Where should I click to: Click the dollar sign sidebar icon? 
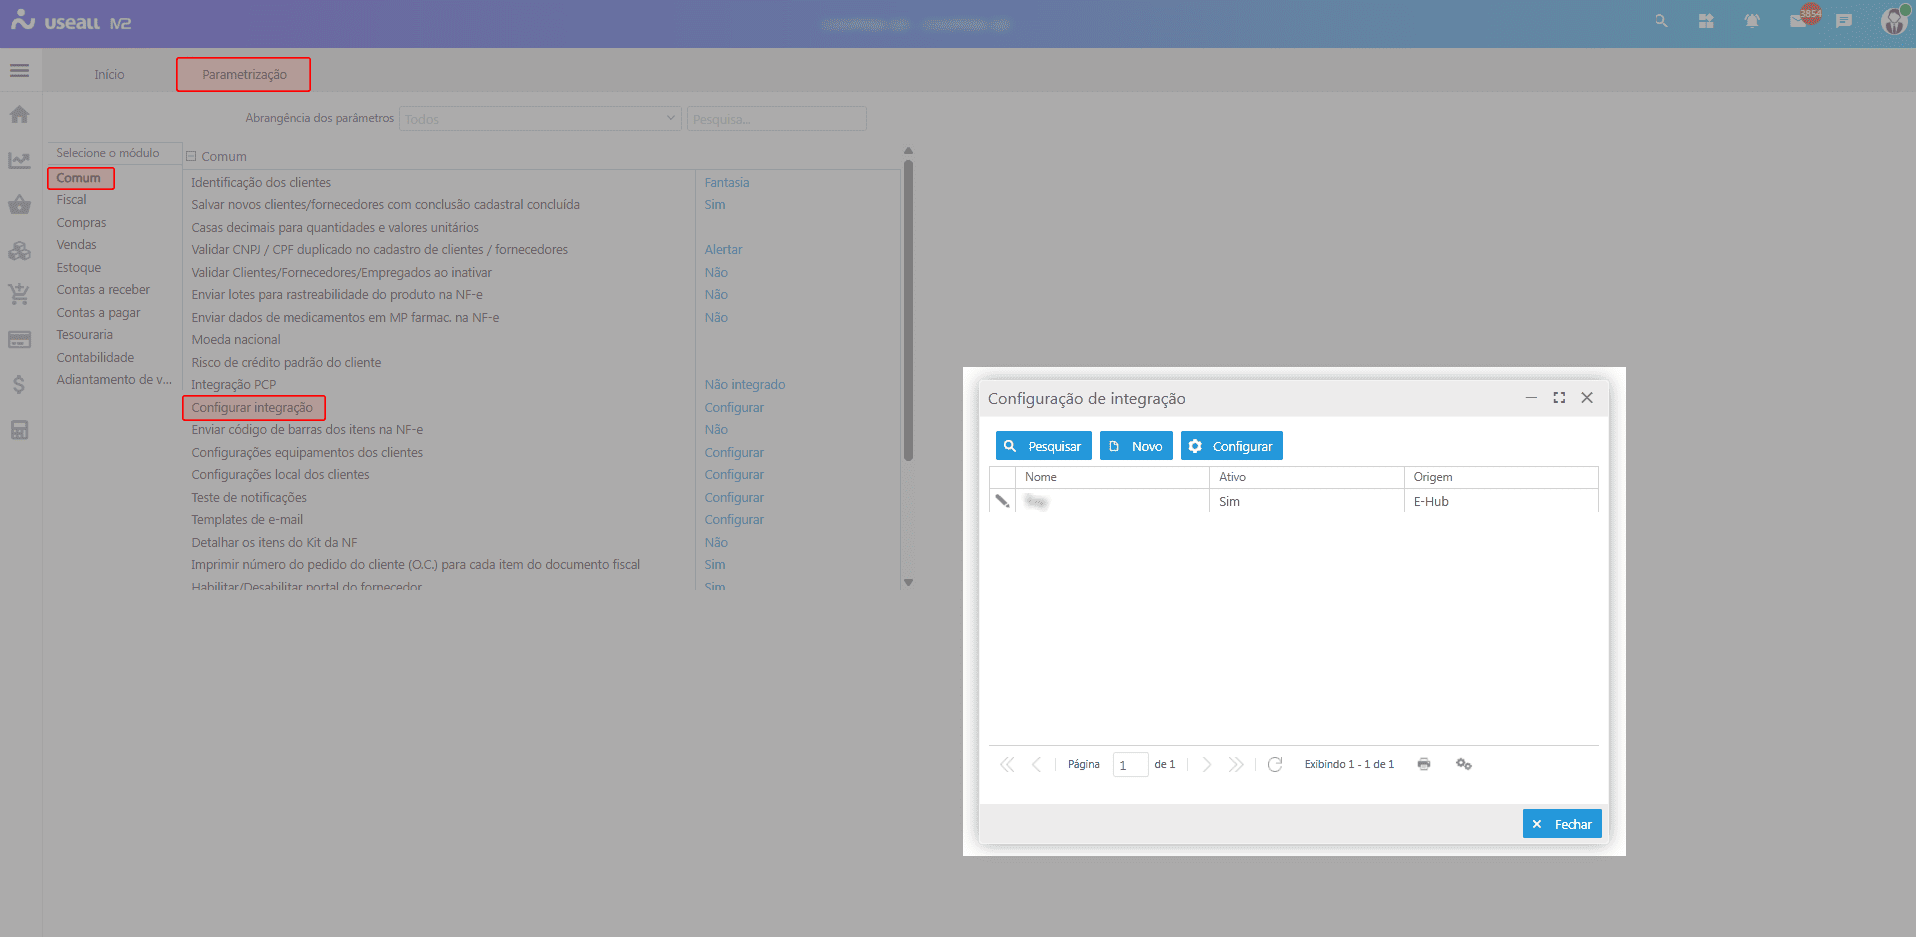(x=19, y=384)
